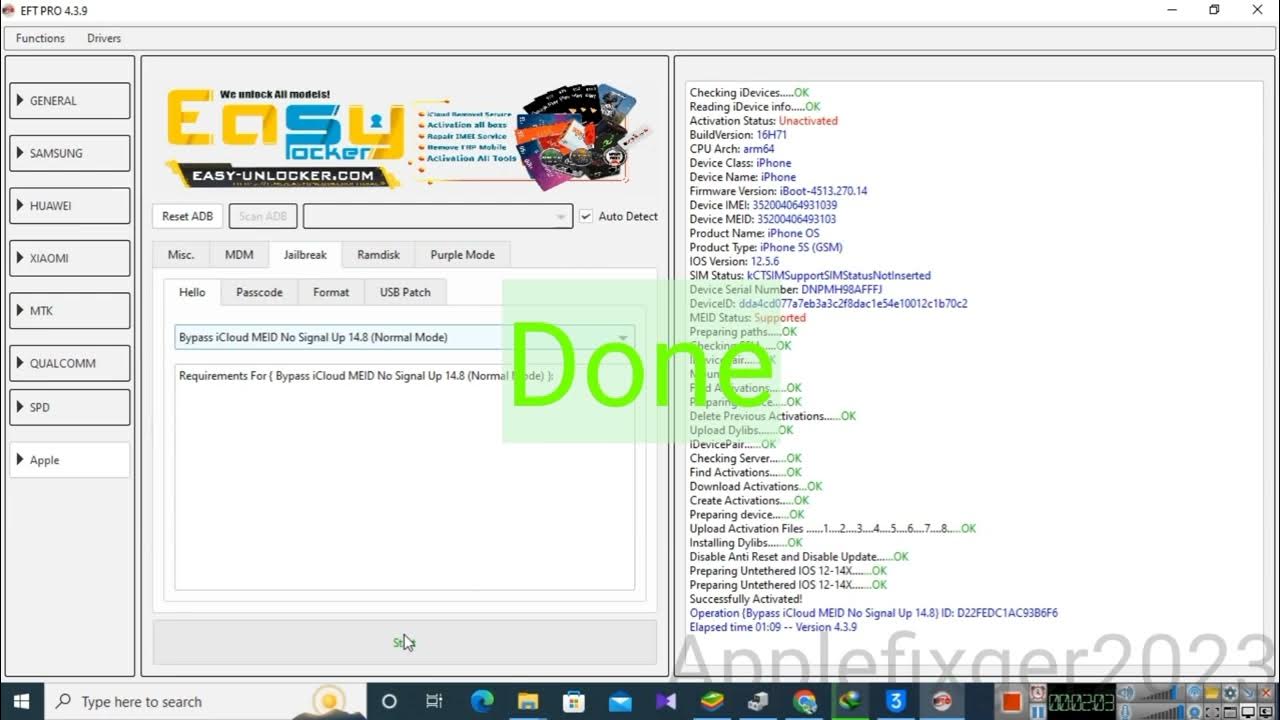Viewport: 1280px width, 720px height.
Task: Expand the HUAWEI section
Action: point(70,205)
